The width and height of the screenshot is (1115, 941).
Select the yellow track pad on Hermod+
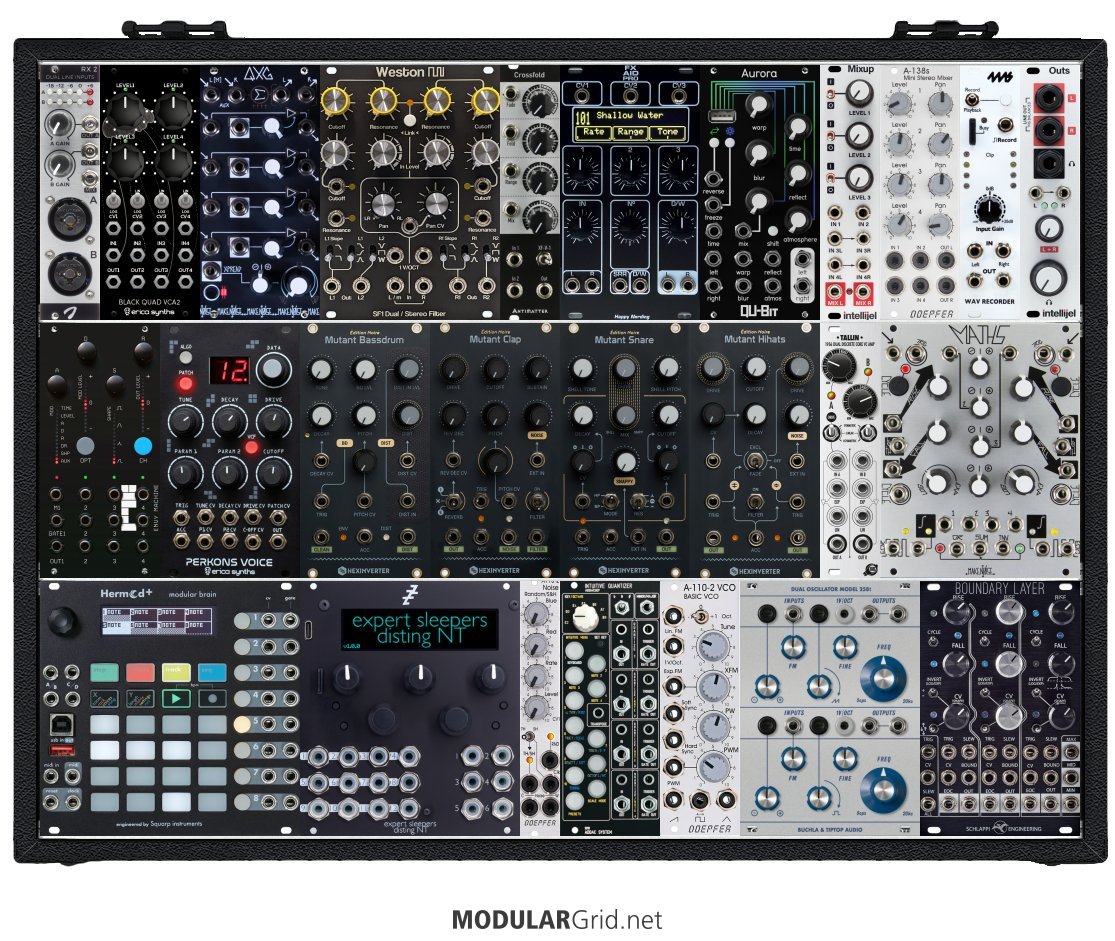click(x=176, y=671)
